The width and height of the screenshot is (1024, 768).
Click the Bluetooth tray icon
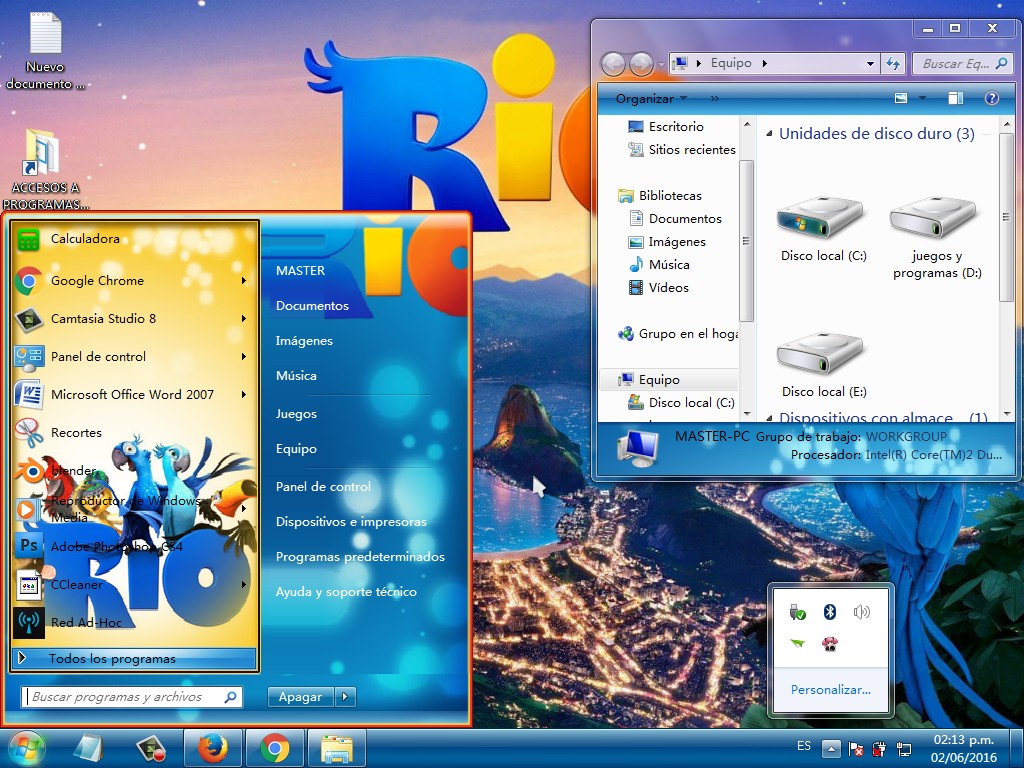pos(829,612)
